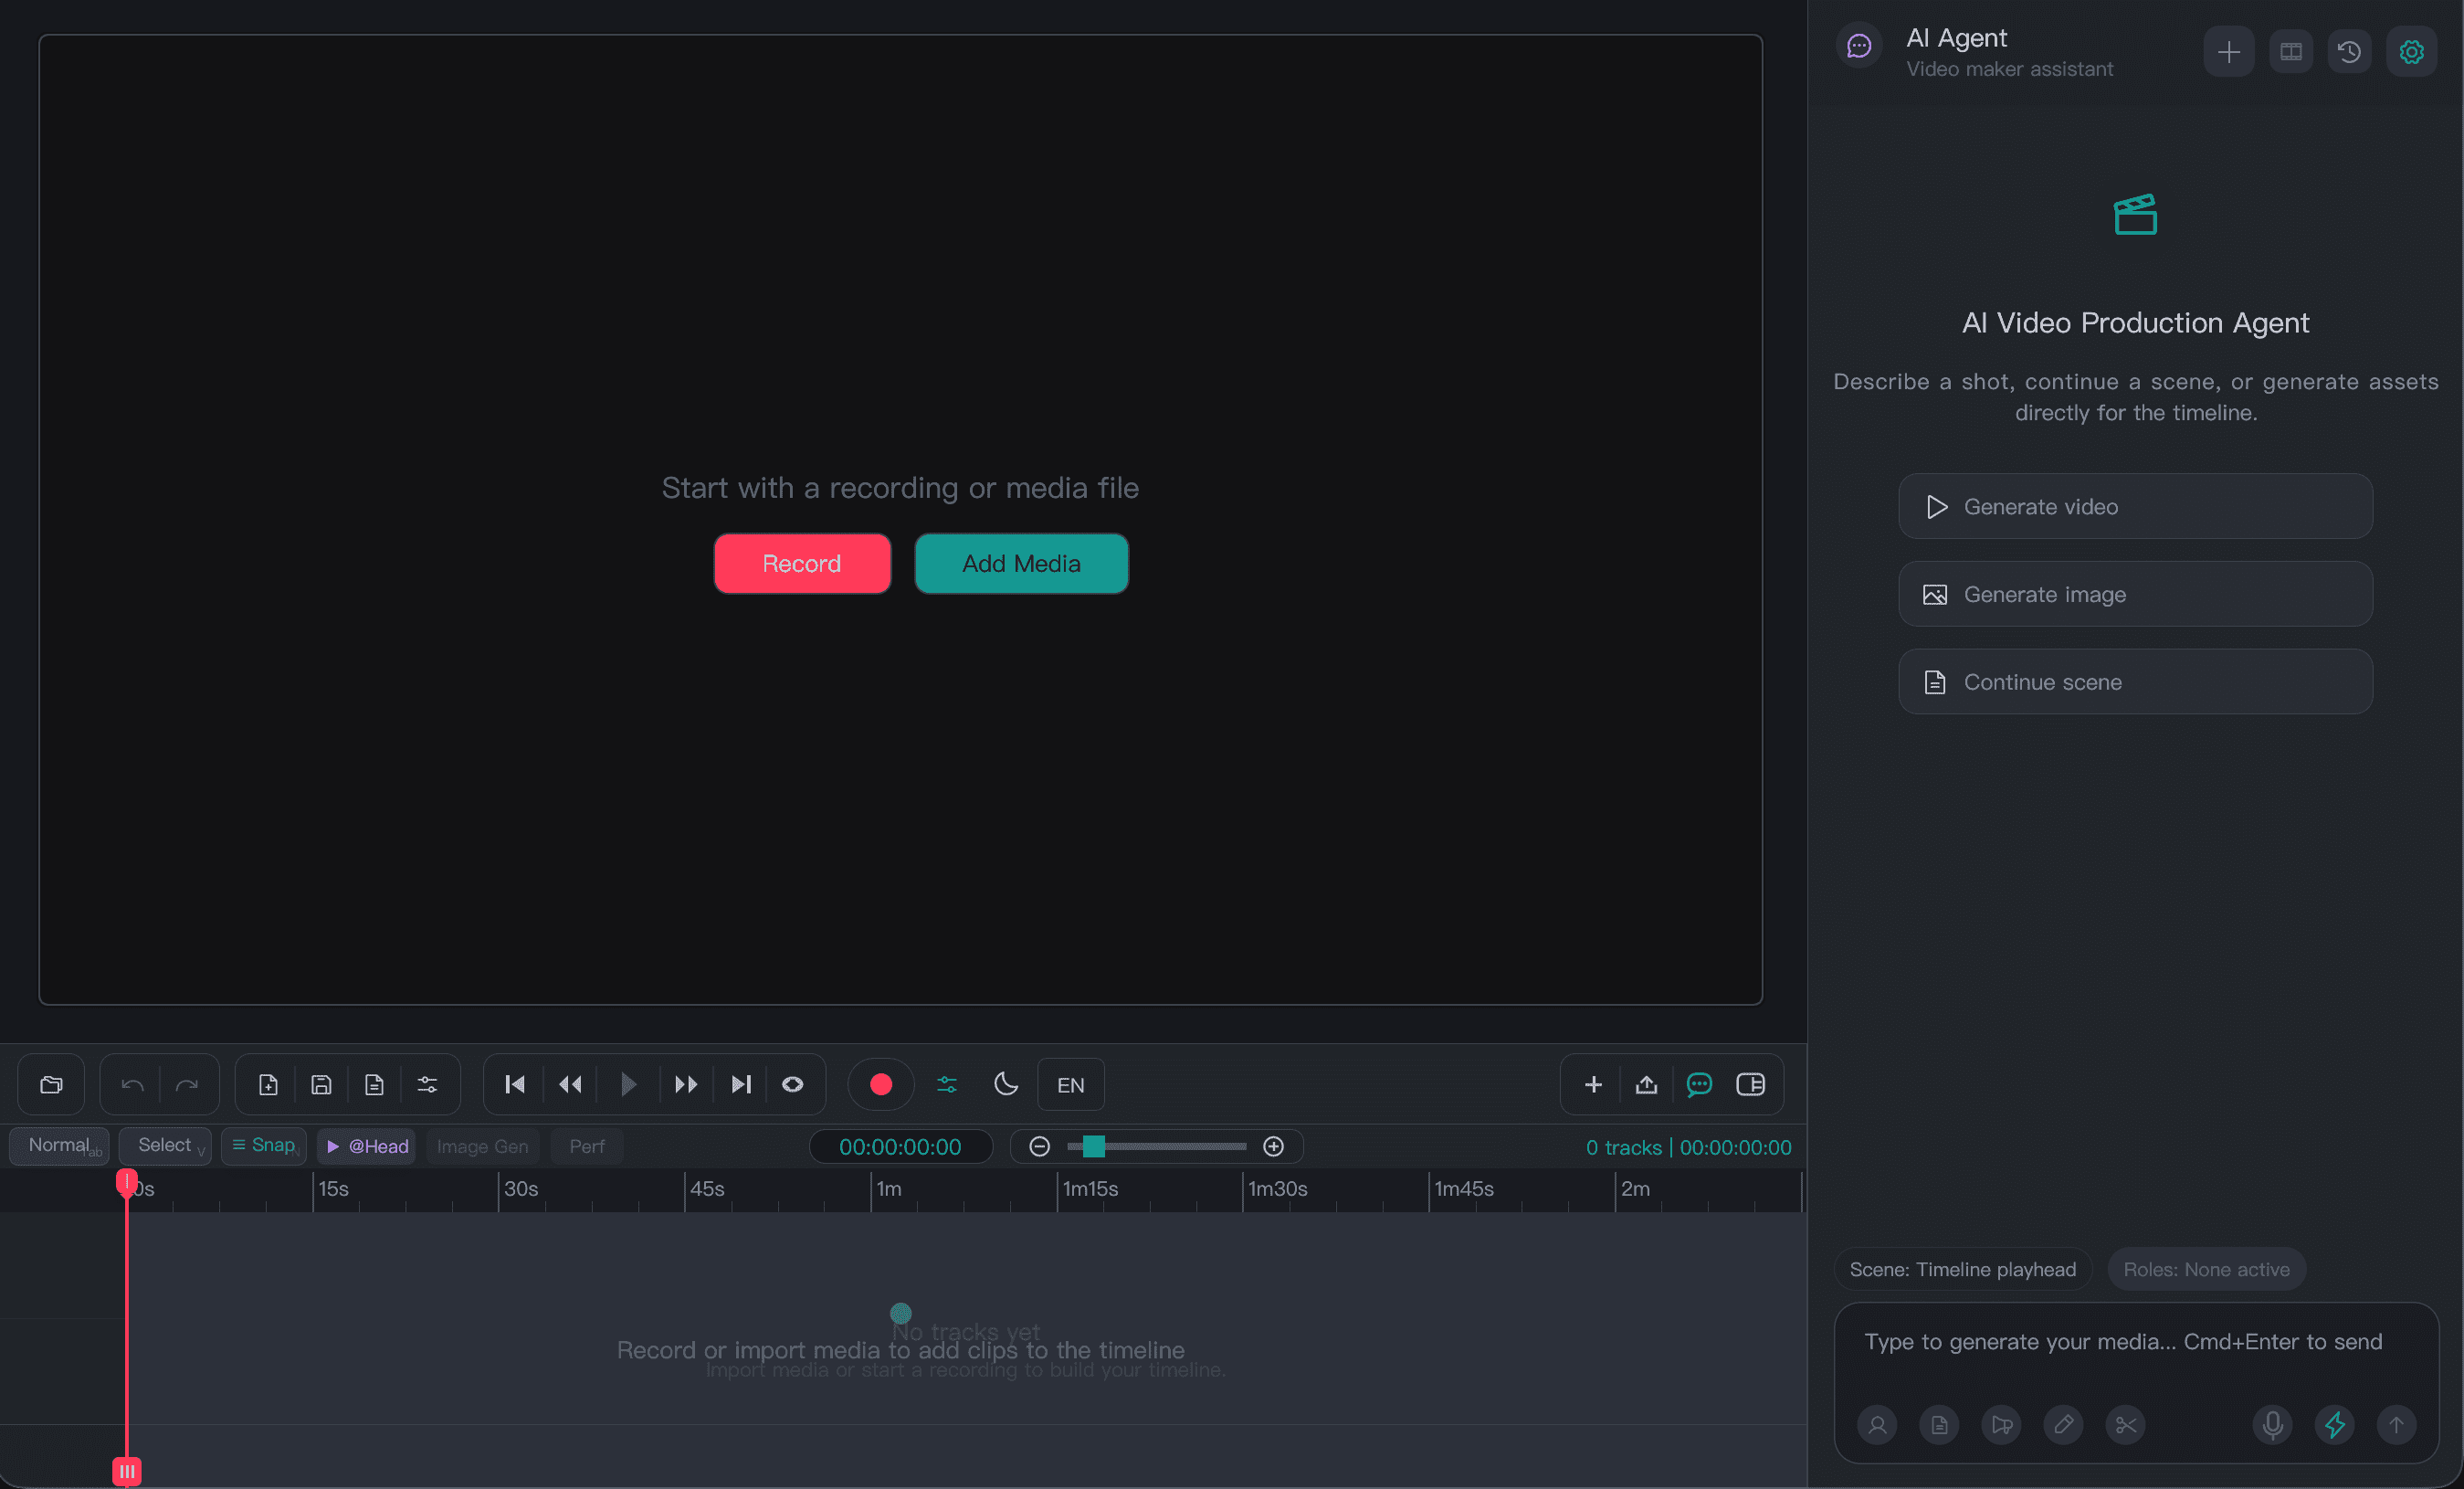Image resolution: width=2464 pixels, height=1489 pixels.
Task: Create a new project file with plus-page icon
Action: pyautogui.click(x=268, y=1084)
